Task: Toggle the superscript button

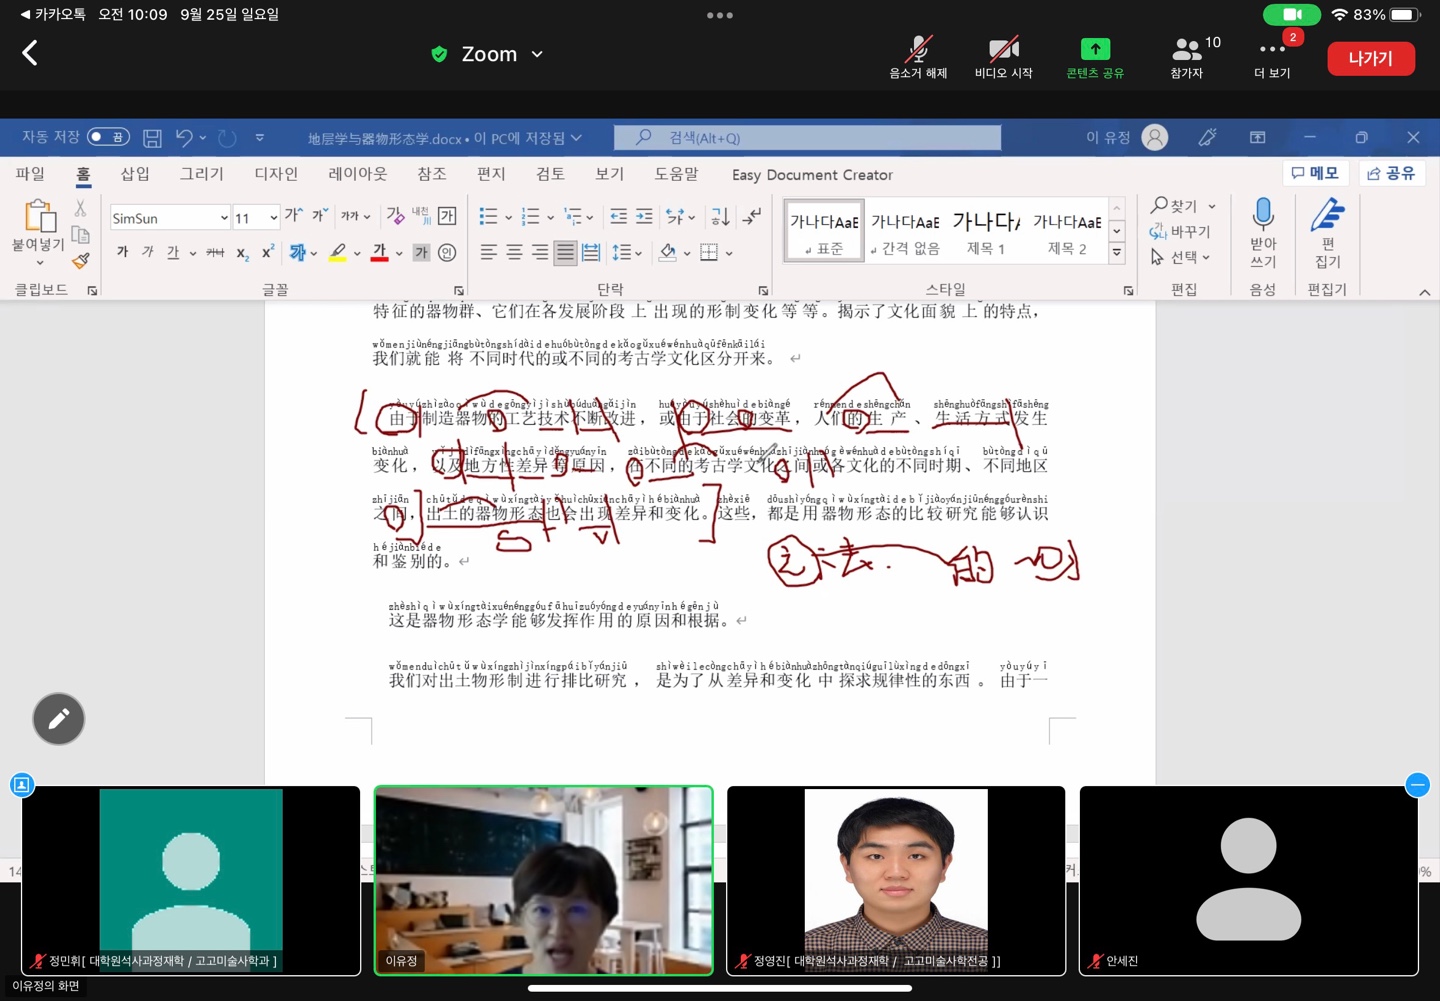Action: [268, 253]
